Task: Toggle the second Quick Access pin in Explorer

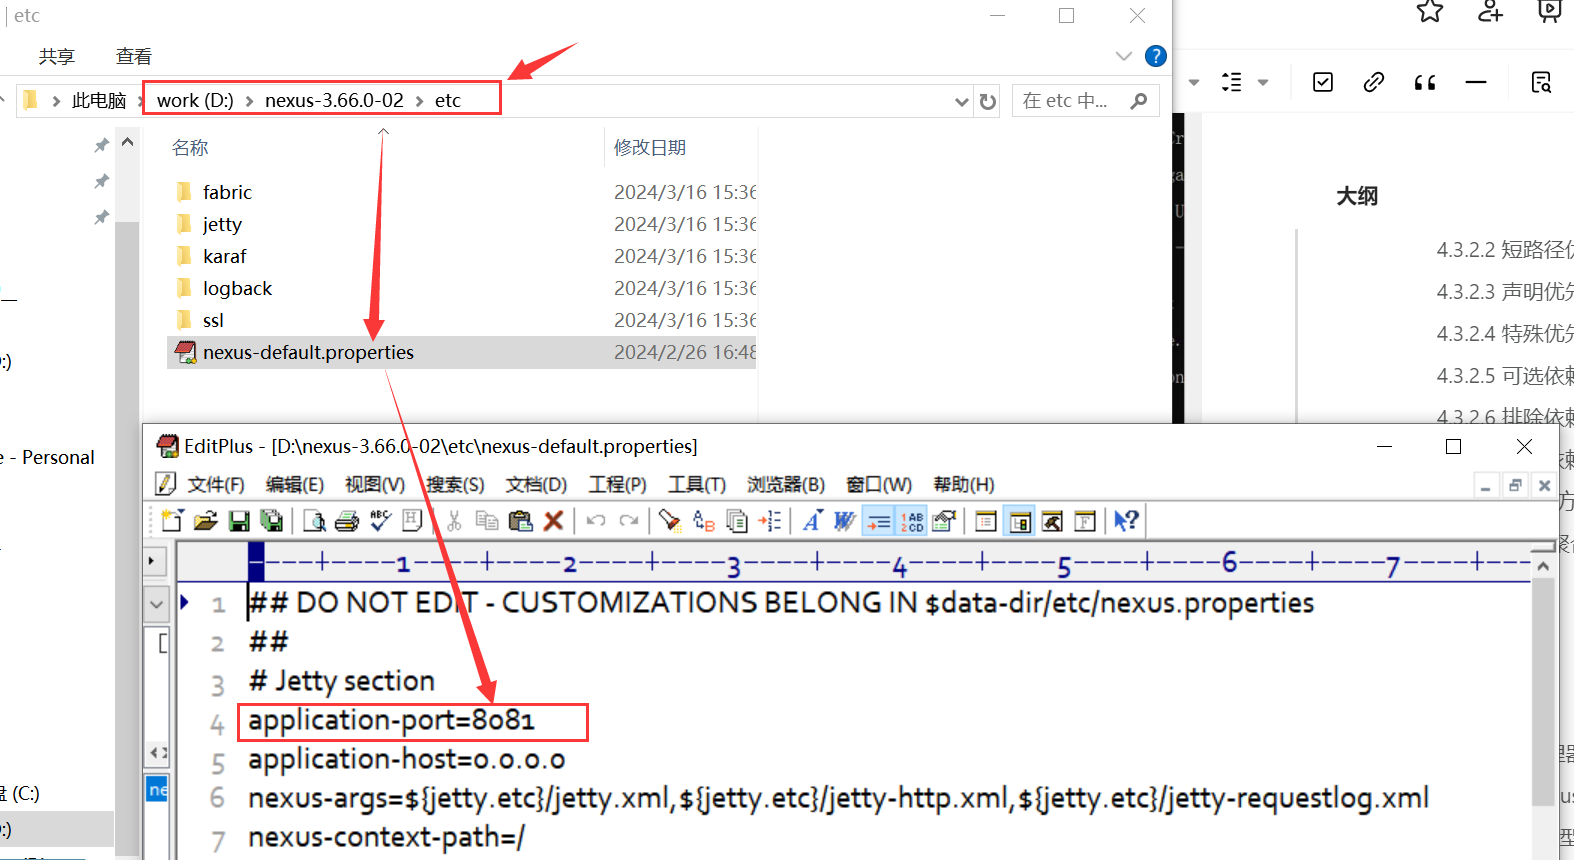Action: tap(101, 182)
